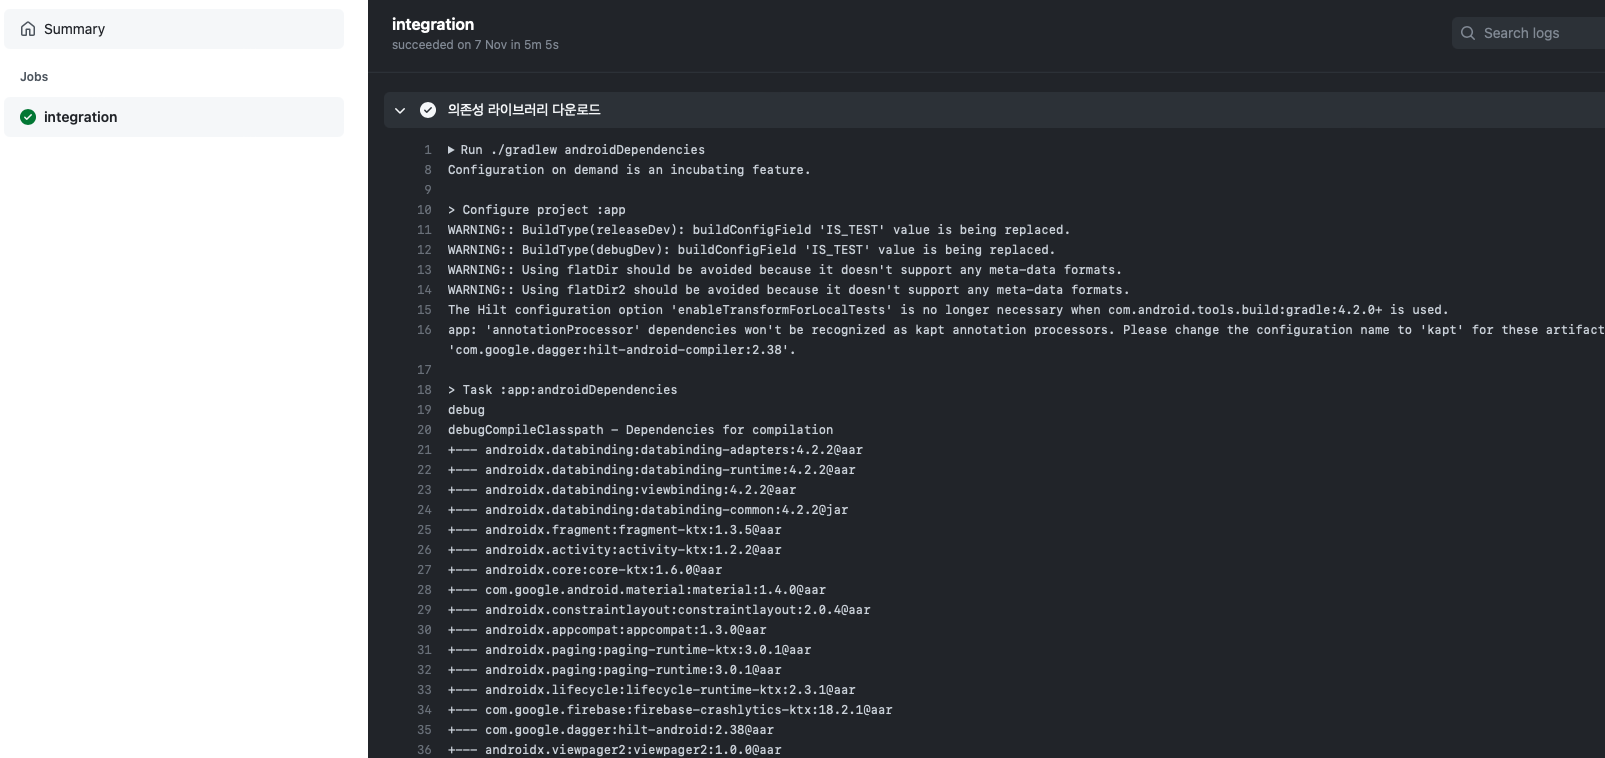Open the Summary sidebar item

174,29
